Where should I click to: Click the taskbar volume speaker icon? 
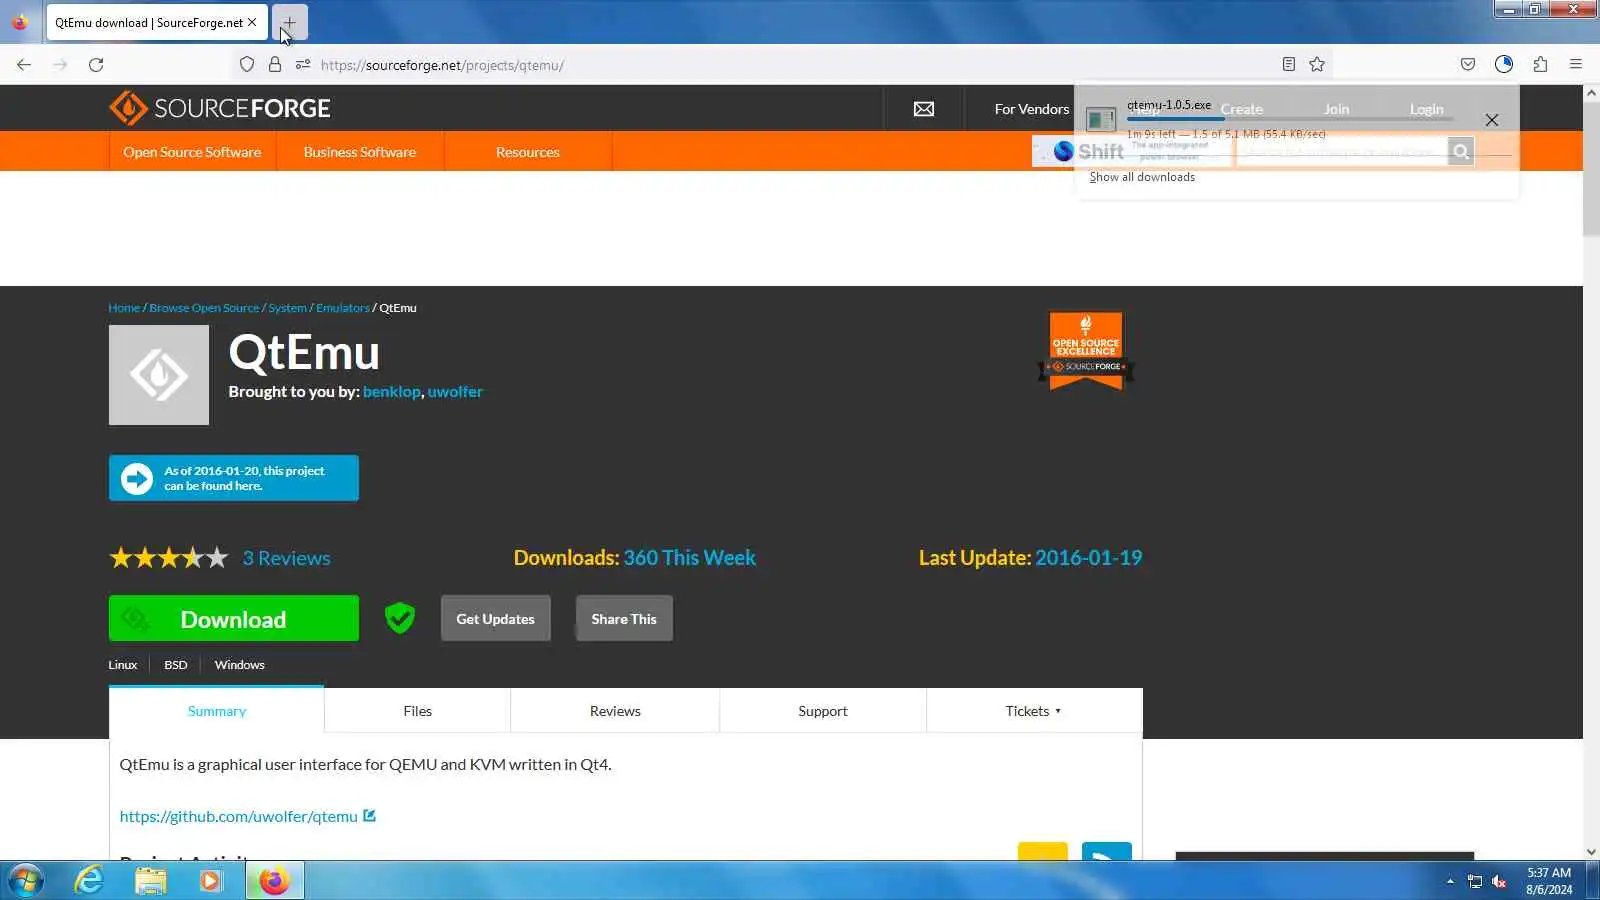click(x=1499, y=881)
